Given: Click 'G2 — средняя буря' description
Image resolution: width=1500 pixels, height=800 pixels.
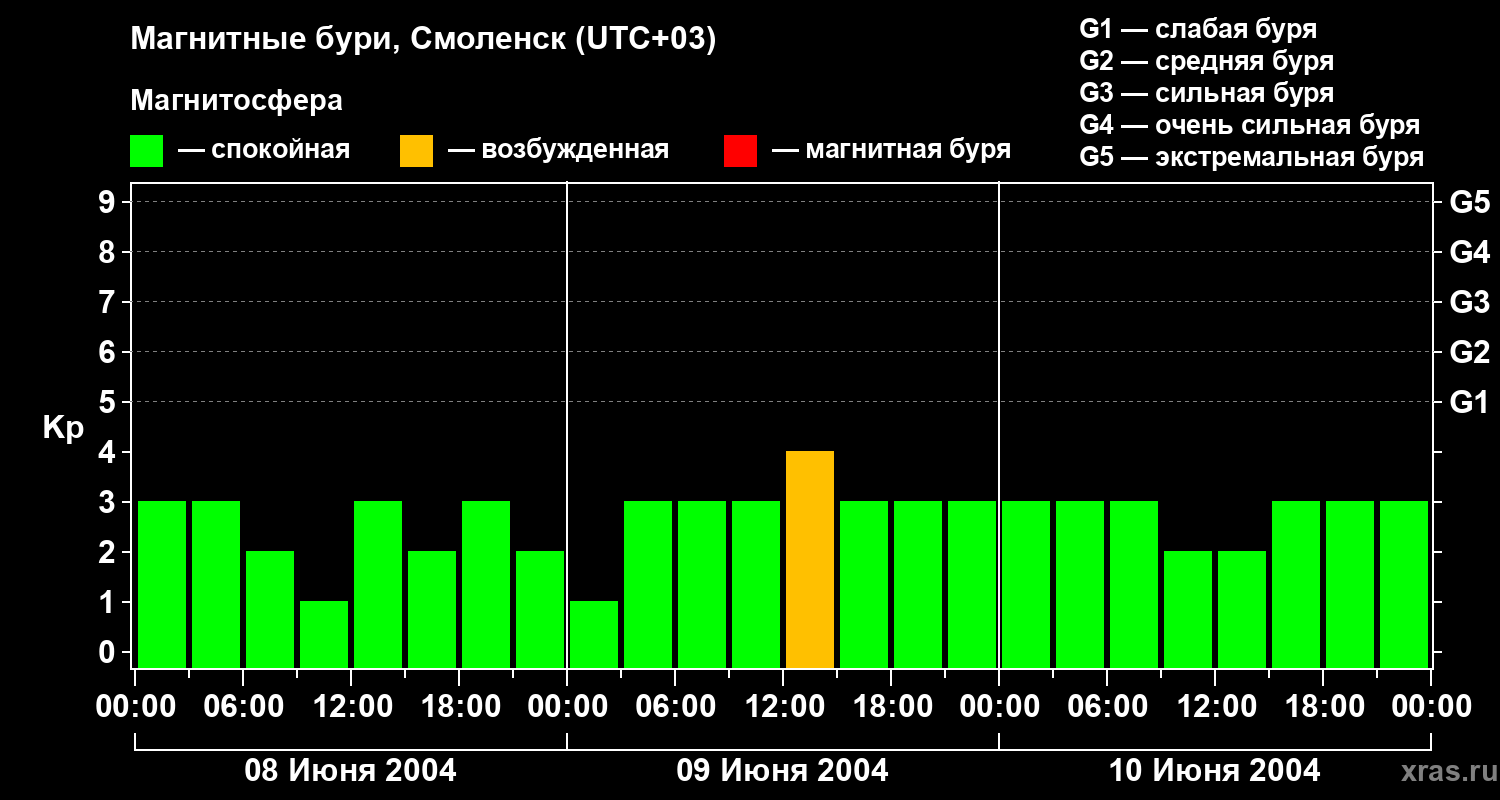Looking at the screenshot, I should [1206, 61].
